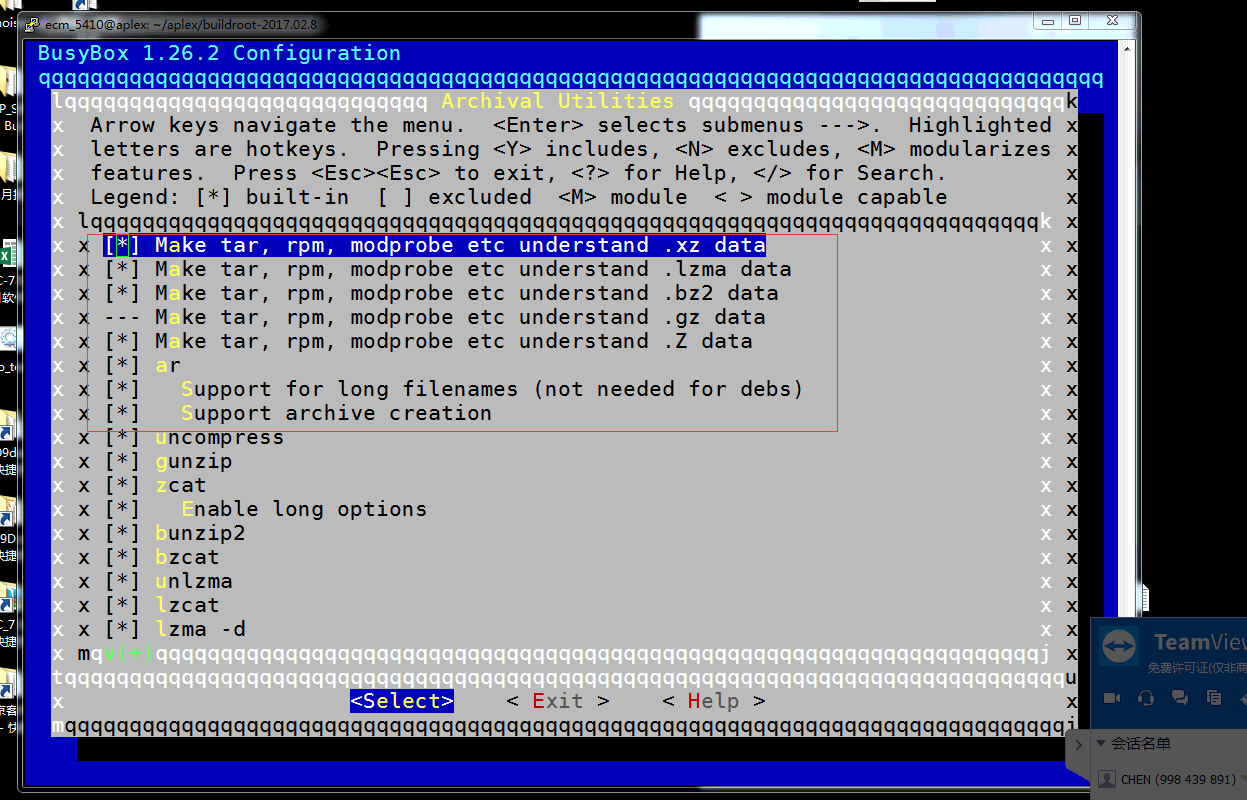Toggle .Z data support checkbox
This screenshot has width=1247, height=800.
pyautogui.click(x=122, y=341)
